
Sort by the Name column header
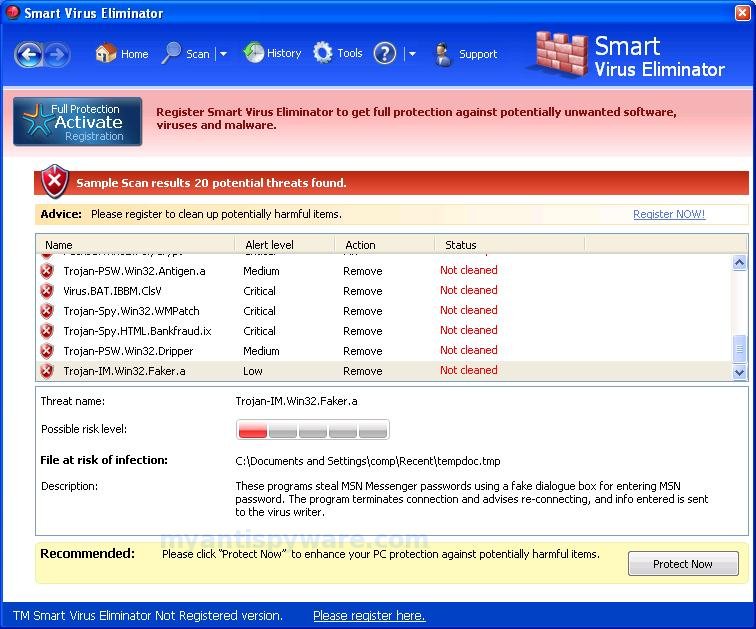click(x=135, y=244)
